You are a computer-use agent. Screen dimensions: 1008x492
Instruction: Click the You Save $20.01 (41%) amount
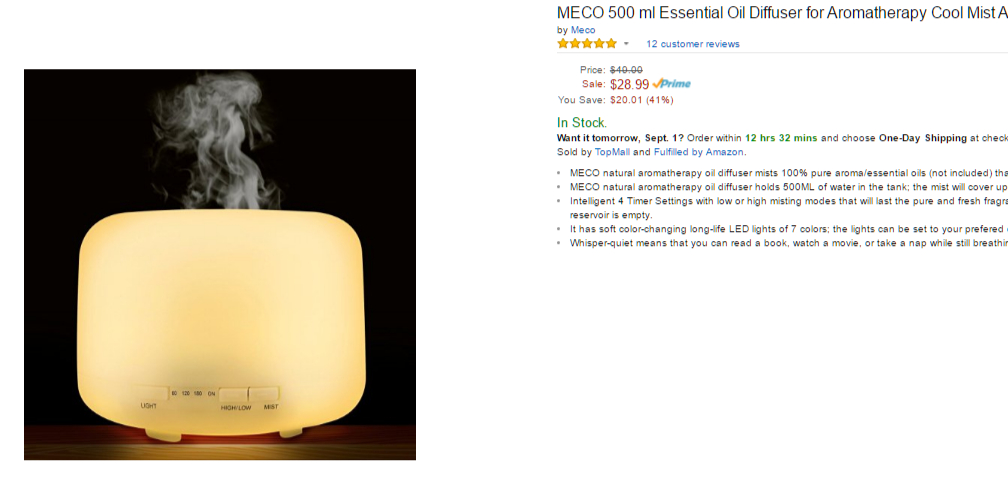click(642, 100)
